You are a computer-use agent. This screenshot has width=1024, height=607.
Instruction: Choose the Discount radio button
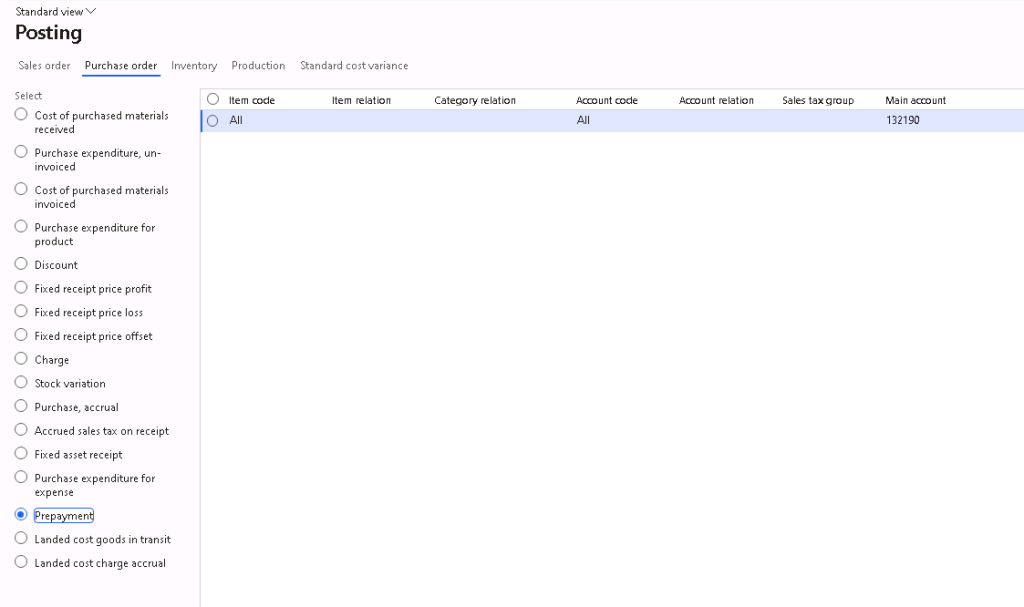[x=21, y=264]
